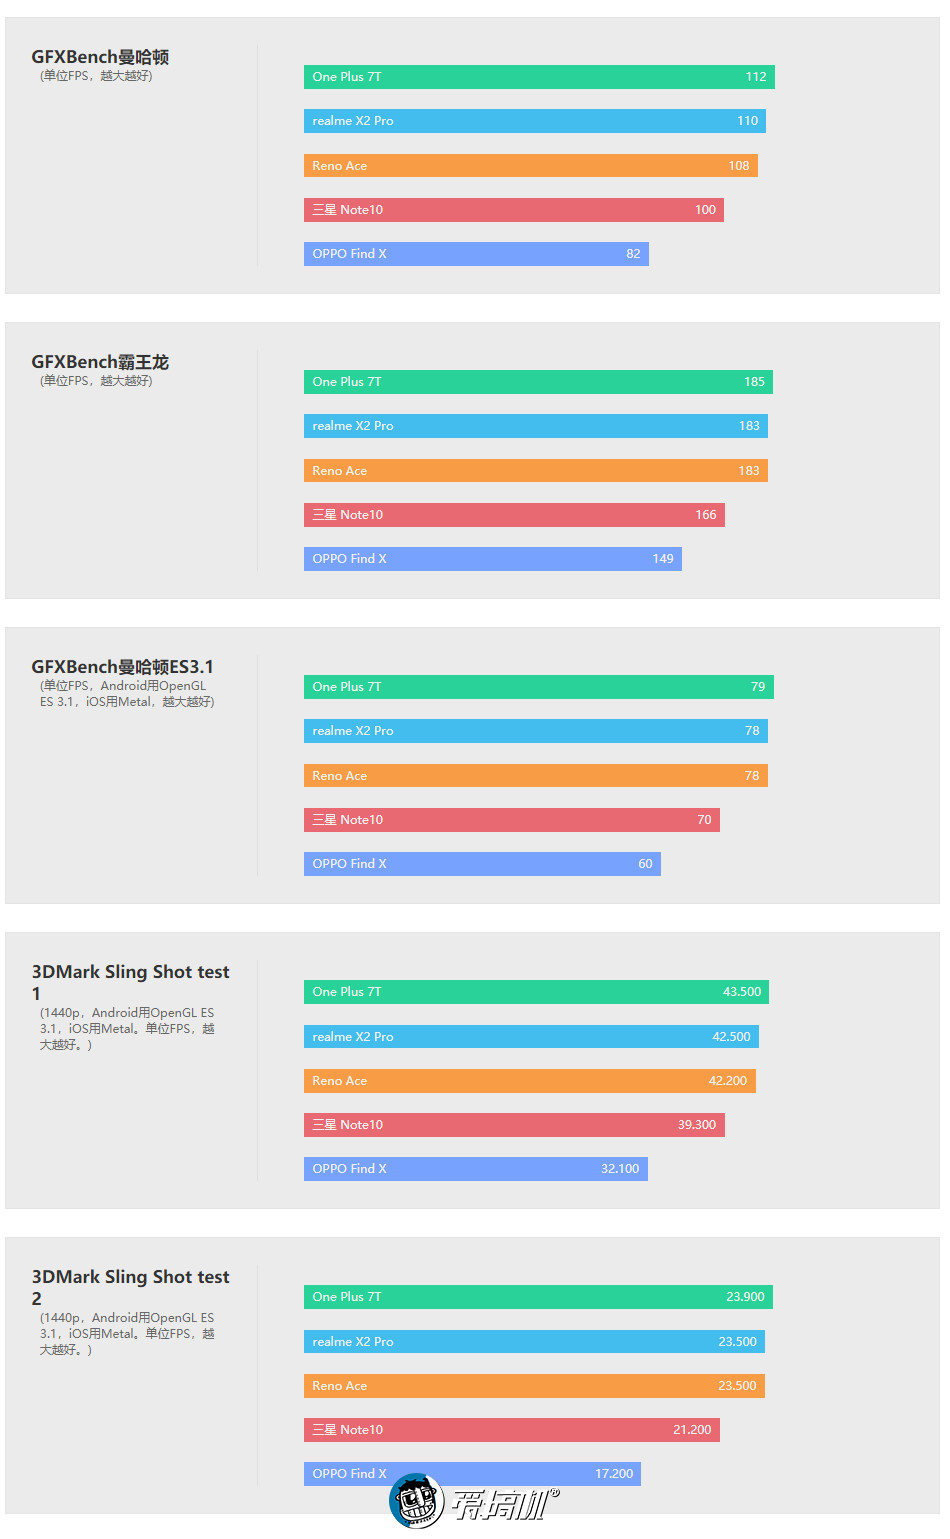The height and width of the screenshot is (1539, 950).
Task: Click the watermark mascot logo at bottom
Action: (416, 1501)
